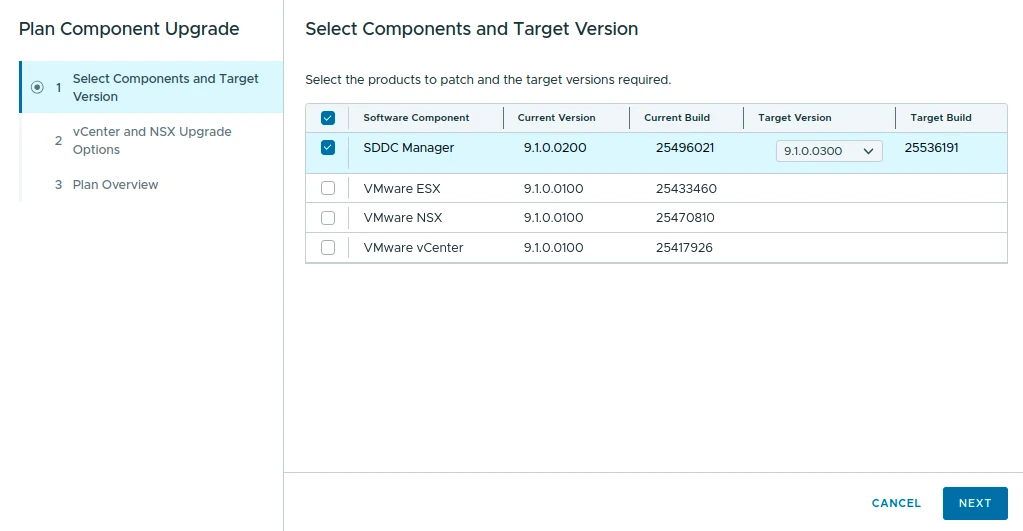Viewport: 1023px width, 531px height.
Task: Select the VMware vCenter component name
Action: coord(413,248)
